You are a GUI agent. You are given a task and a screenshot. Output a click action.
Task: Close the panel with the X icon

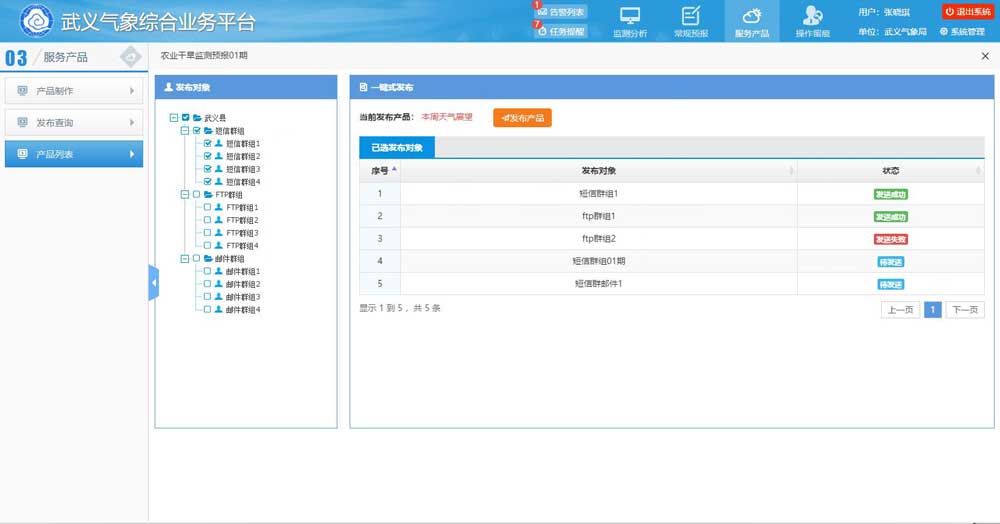tap(985, 57)
